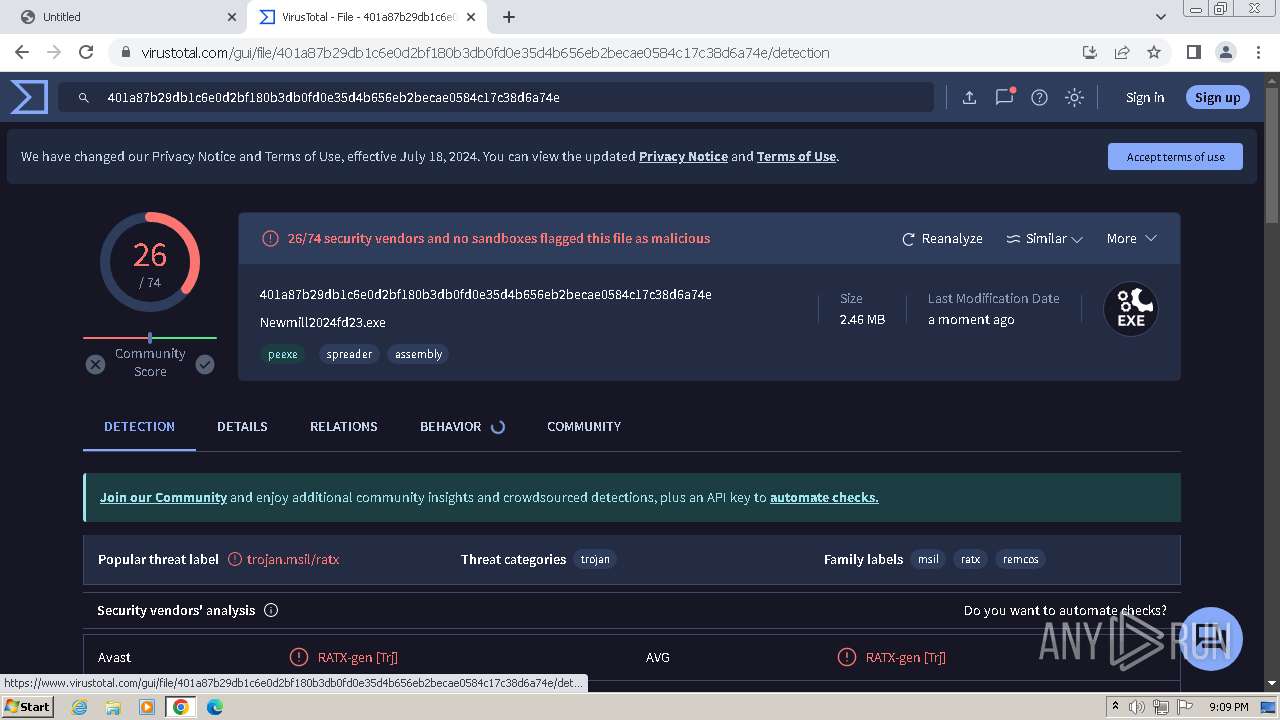Open Chrome profile avatar icon

(x=1225, y=52)
